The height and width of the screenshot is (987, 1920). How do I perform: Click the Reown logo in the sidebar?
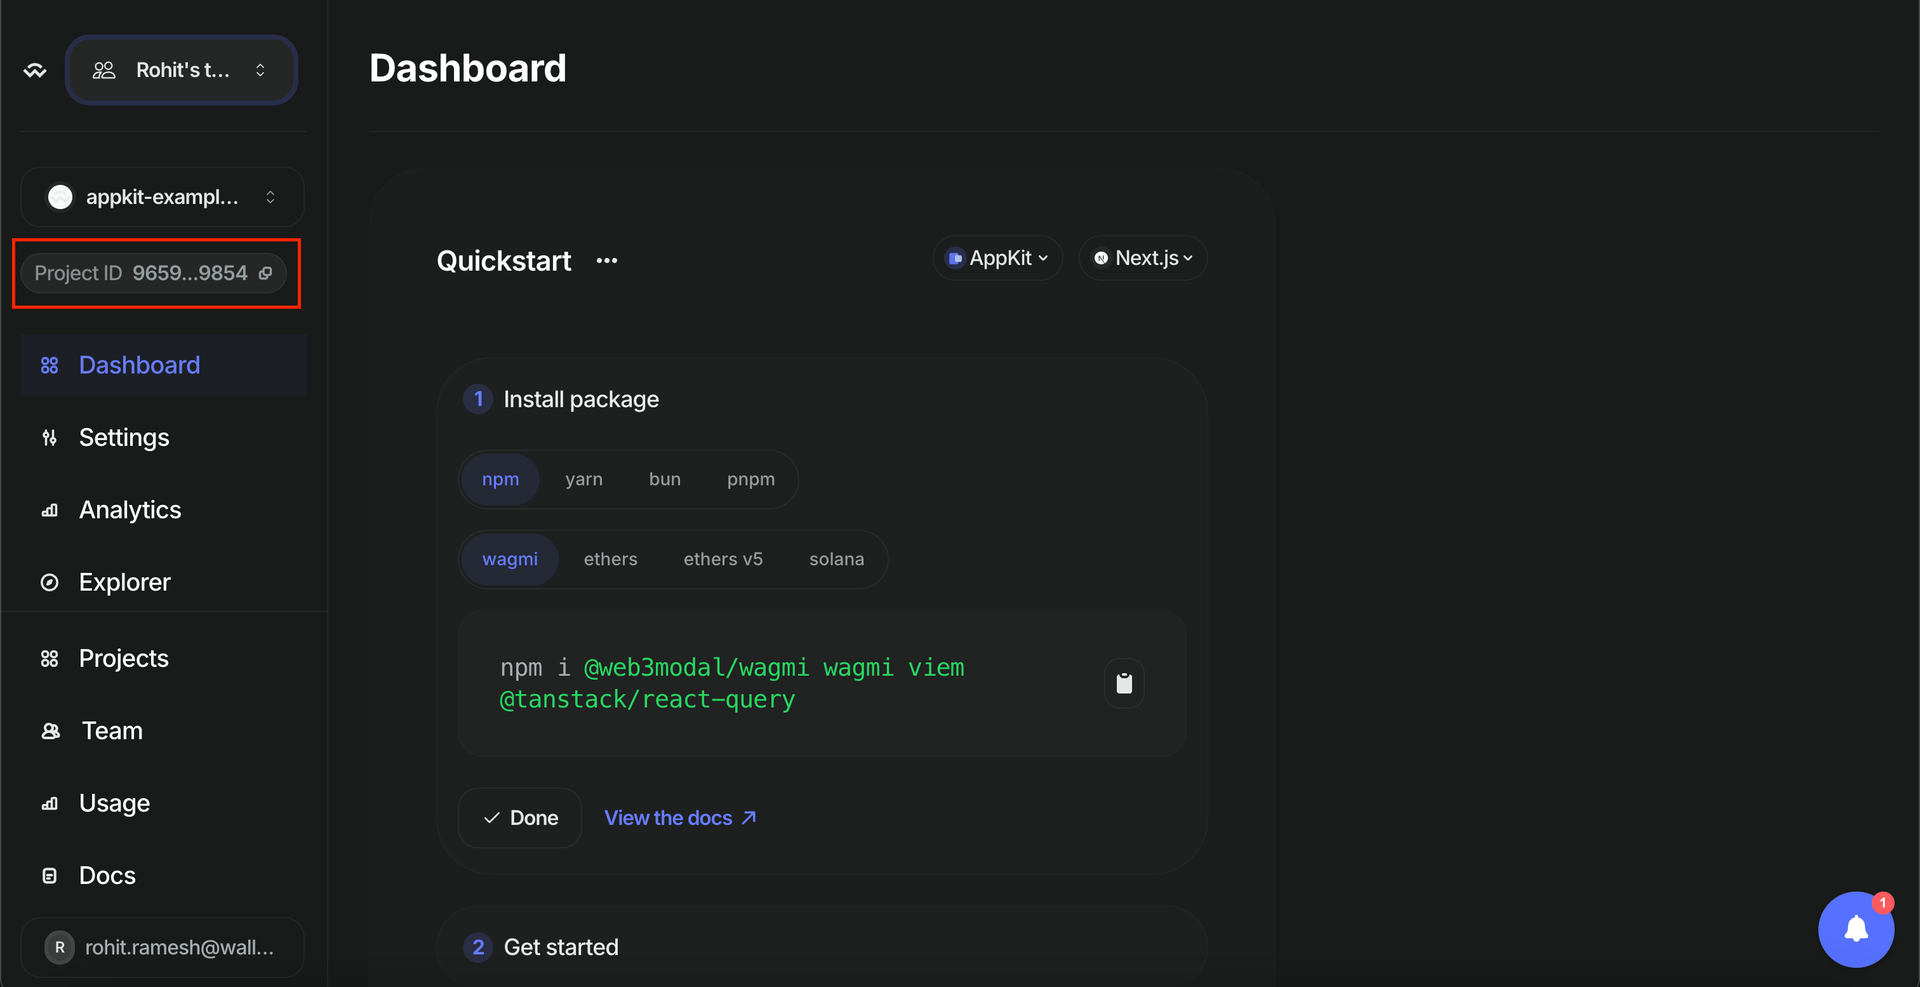click(34, 70)
